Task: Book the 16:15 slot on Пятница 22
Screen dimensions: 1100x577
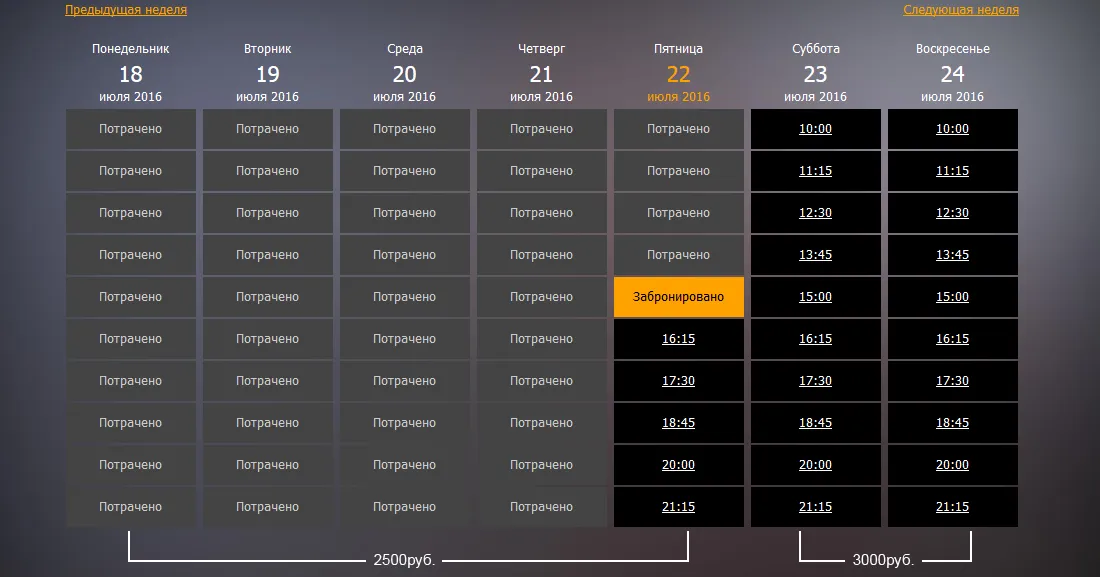Action: coord(678,339)
